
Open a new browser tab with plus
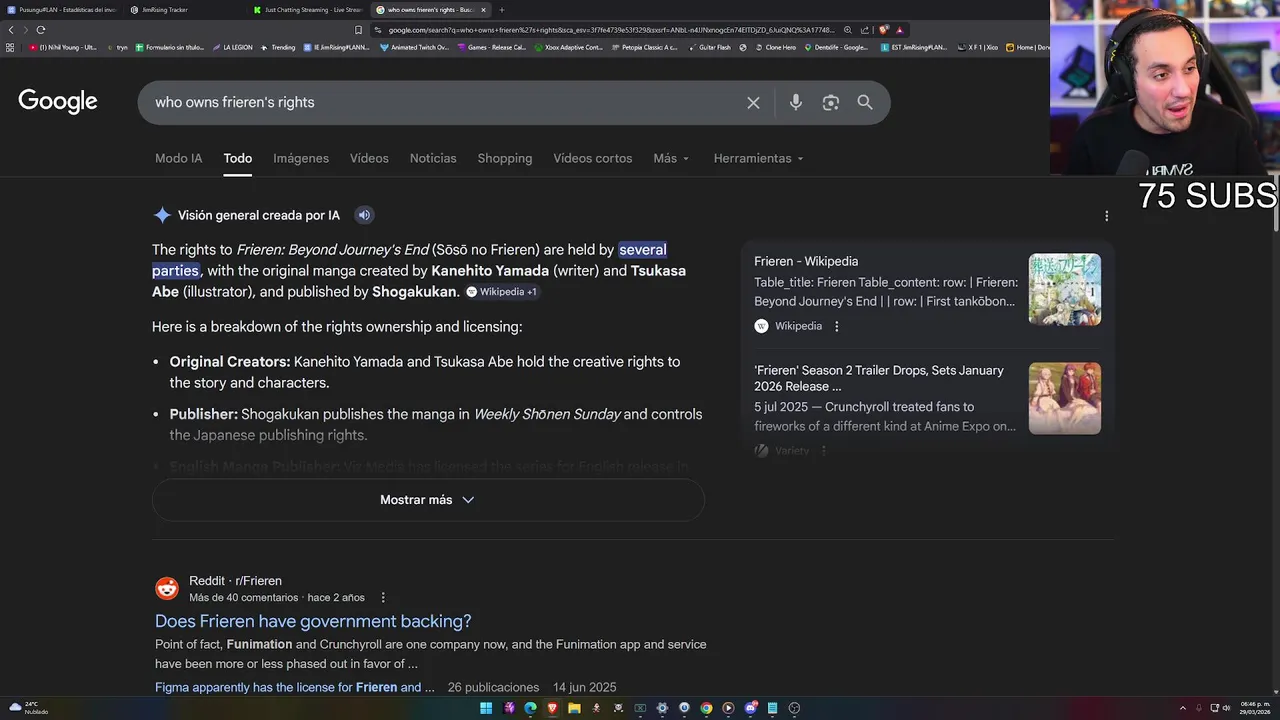(x=502, y=10)
